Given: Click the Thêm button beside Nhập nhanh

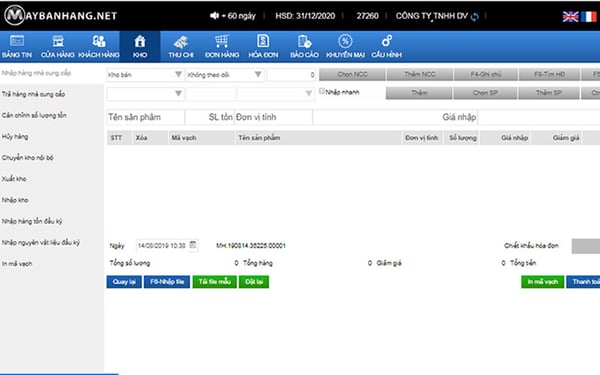Looking at the screenshot, I should [419, 93].
